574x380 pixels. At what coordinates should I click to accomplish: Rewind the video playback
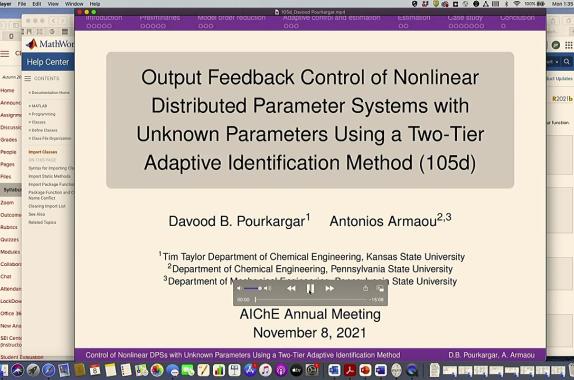(291, 288)
